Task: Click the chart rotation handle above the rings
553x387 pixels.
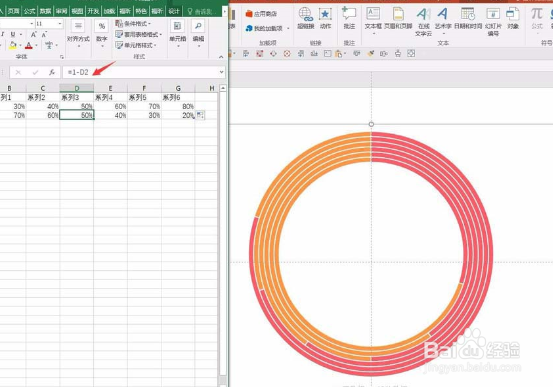Action: (371, 124)
